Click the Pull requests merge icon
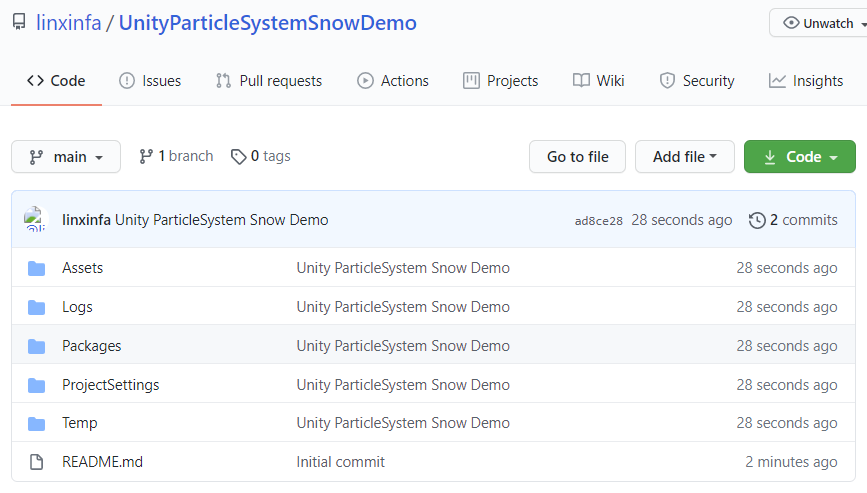 point(223,81)
